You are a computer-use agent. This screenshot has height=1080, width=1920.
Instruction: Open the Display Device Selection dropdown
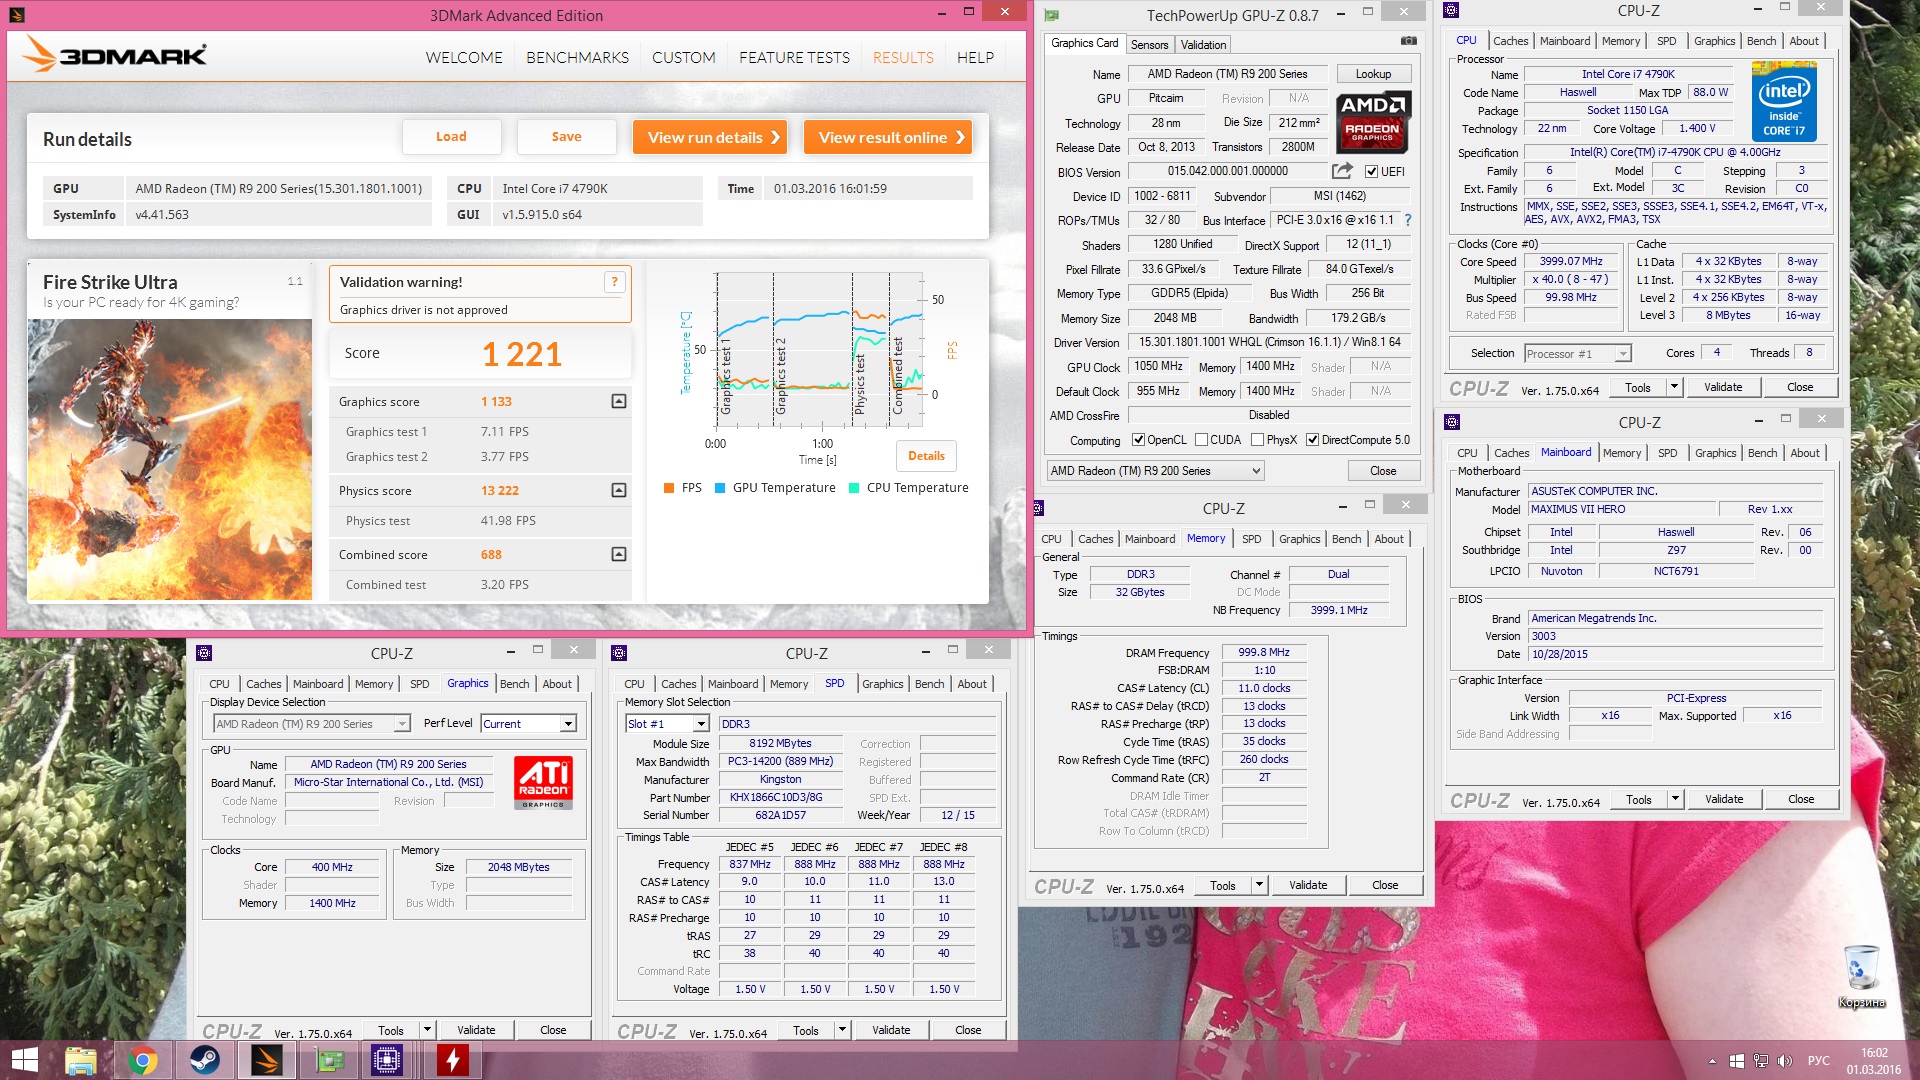(x=310, y=724)
